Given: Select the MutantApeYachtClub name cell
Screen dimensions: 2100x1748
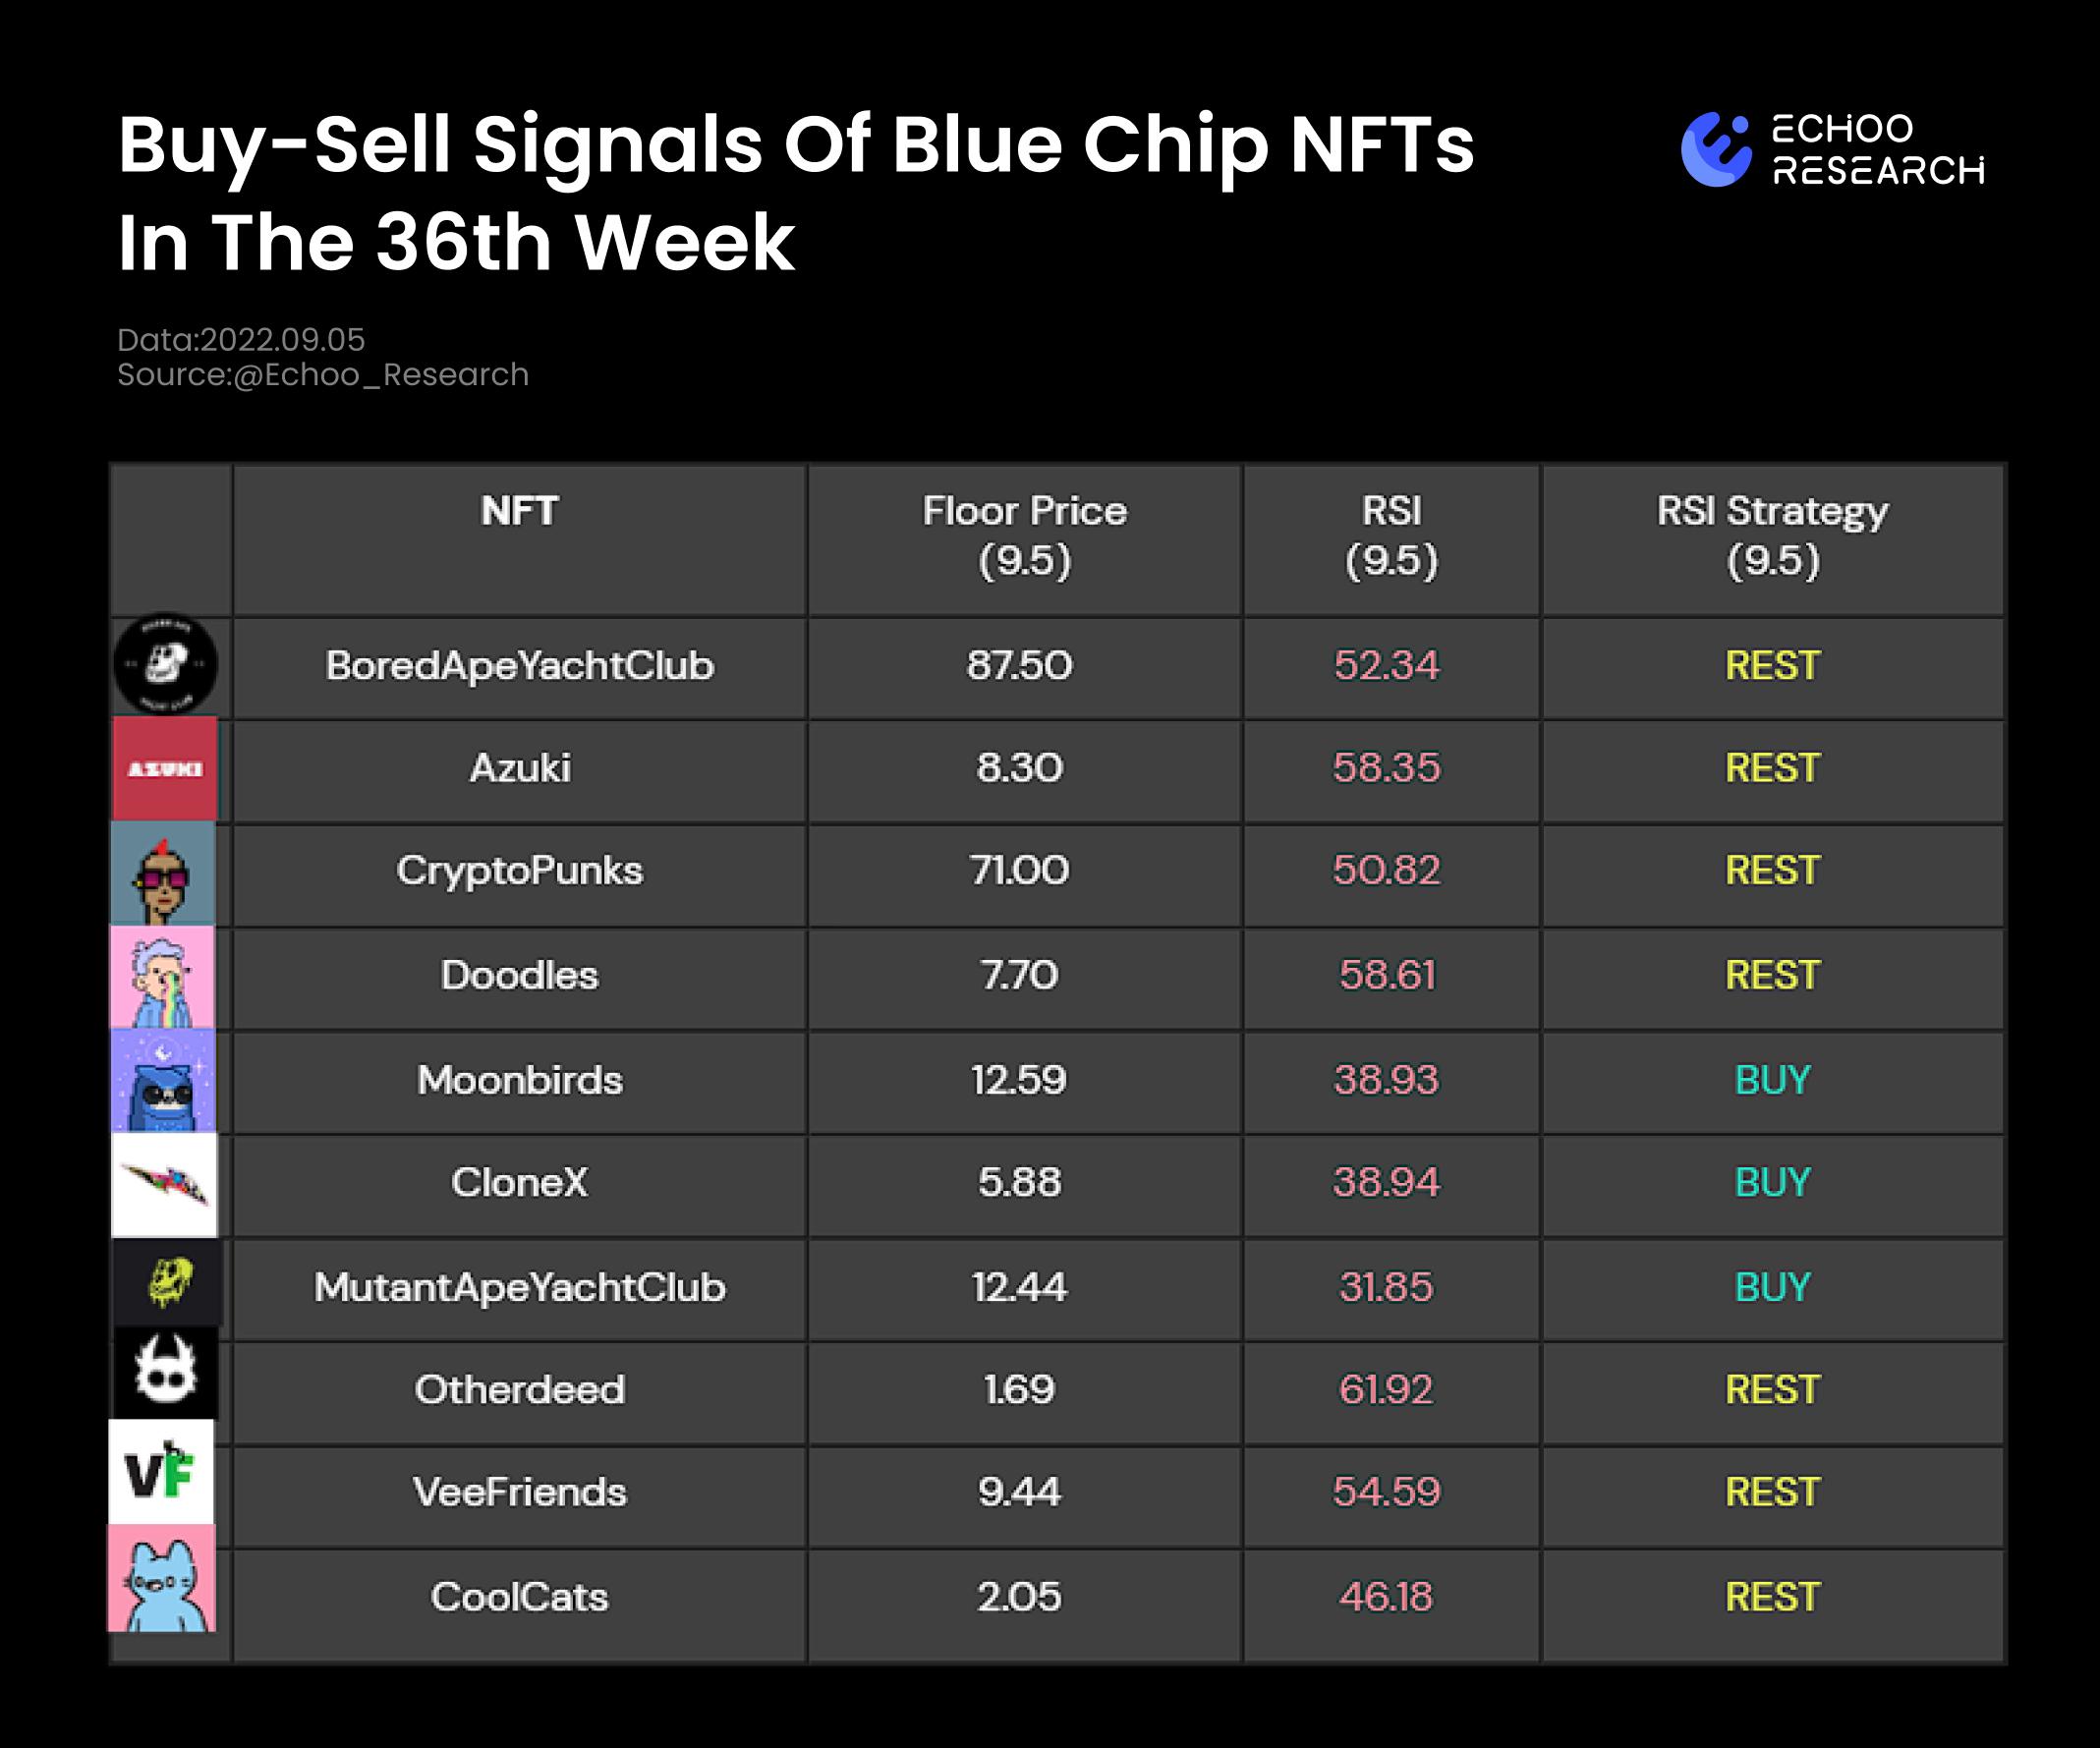Looking at the screenshot, I should click(519, 1287).
